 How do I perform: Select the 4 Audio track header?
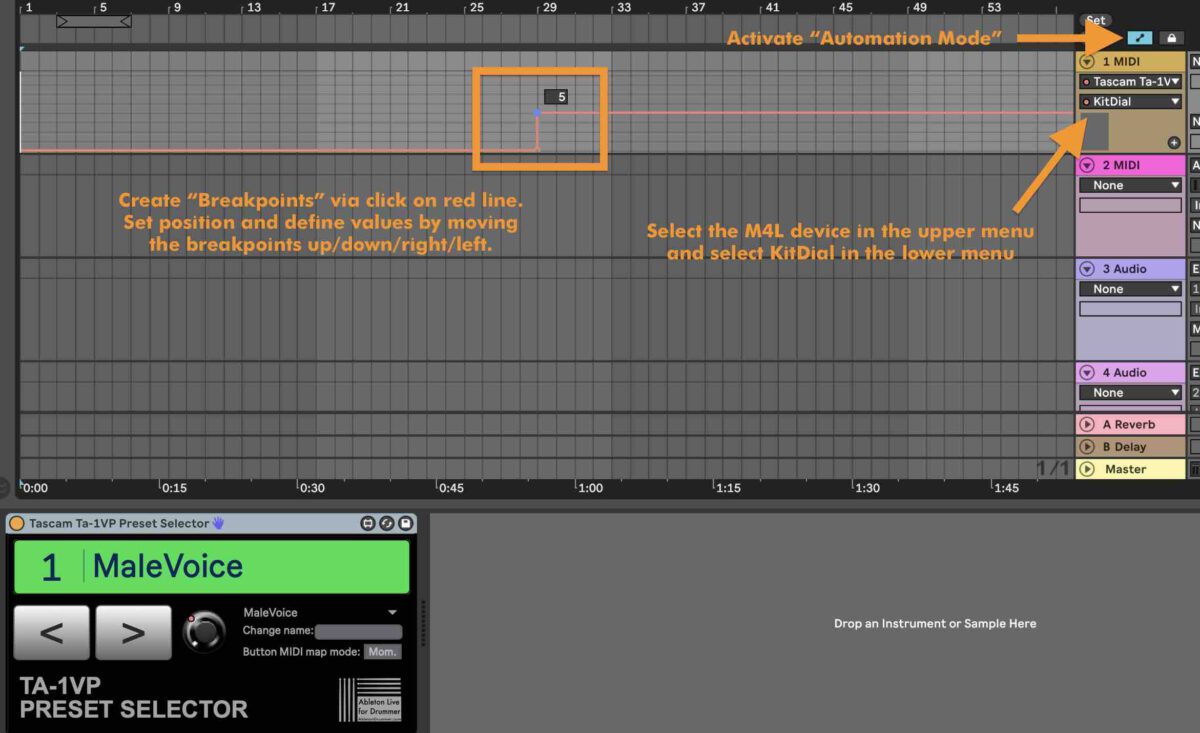[1131, 373]
